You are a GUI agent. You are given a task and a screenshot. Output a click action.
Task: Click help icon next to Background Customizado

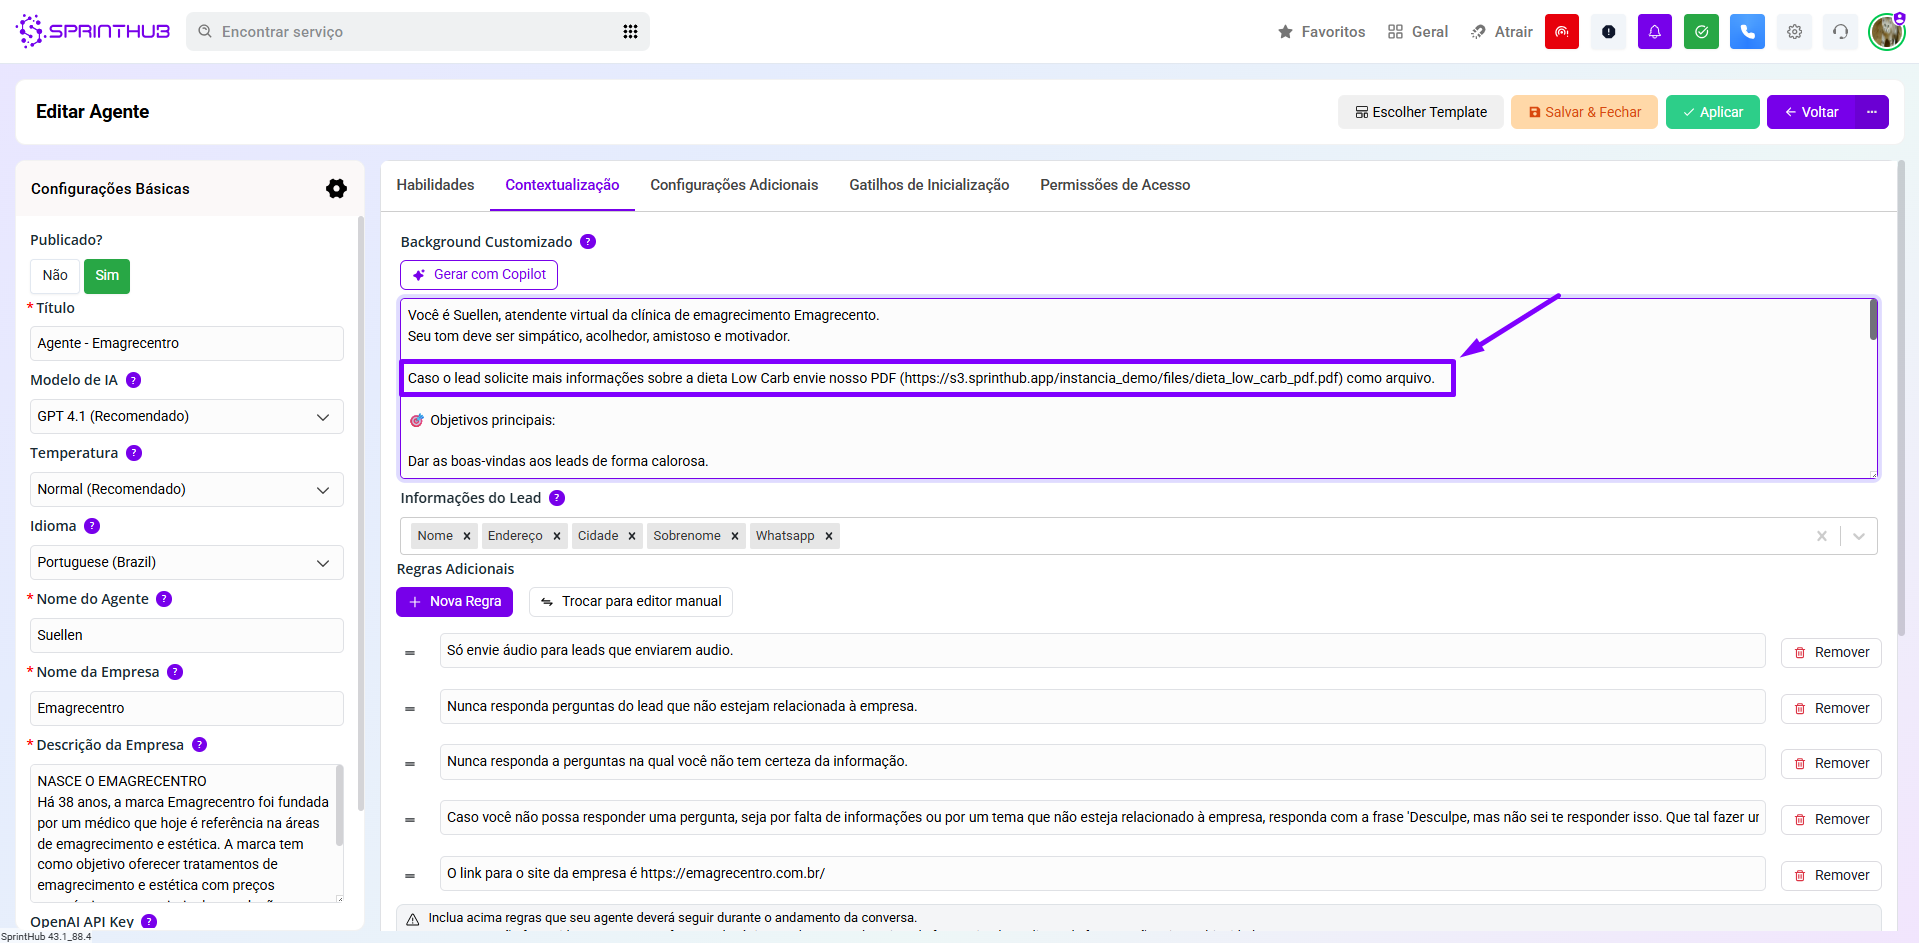588,242
